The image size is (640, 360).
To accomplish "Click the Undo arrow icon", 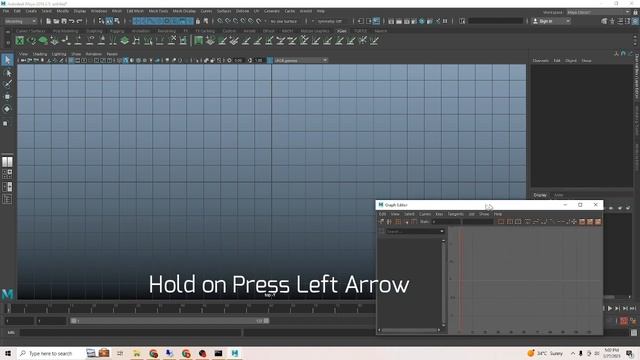I will 72,21.
